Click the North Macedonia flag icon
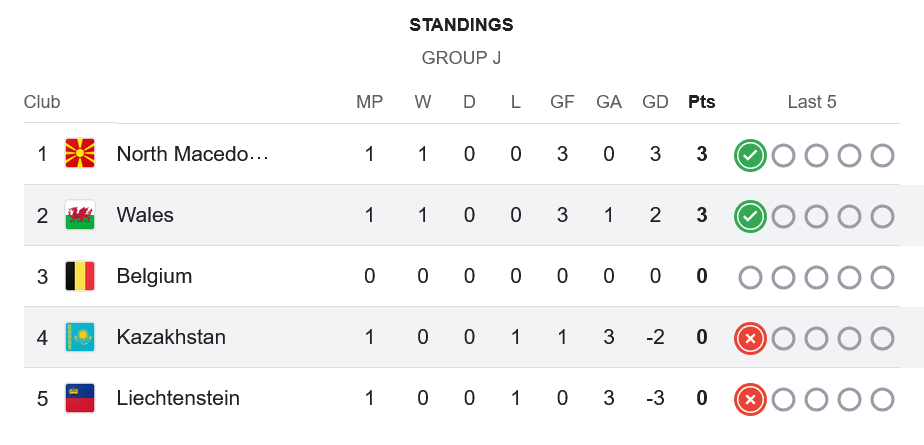 [80, 154]
